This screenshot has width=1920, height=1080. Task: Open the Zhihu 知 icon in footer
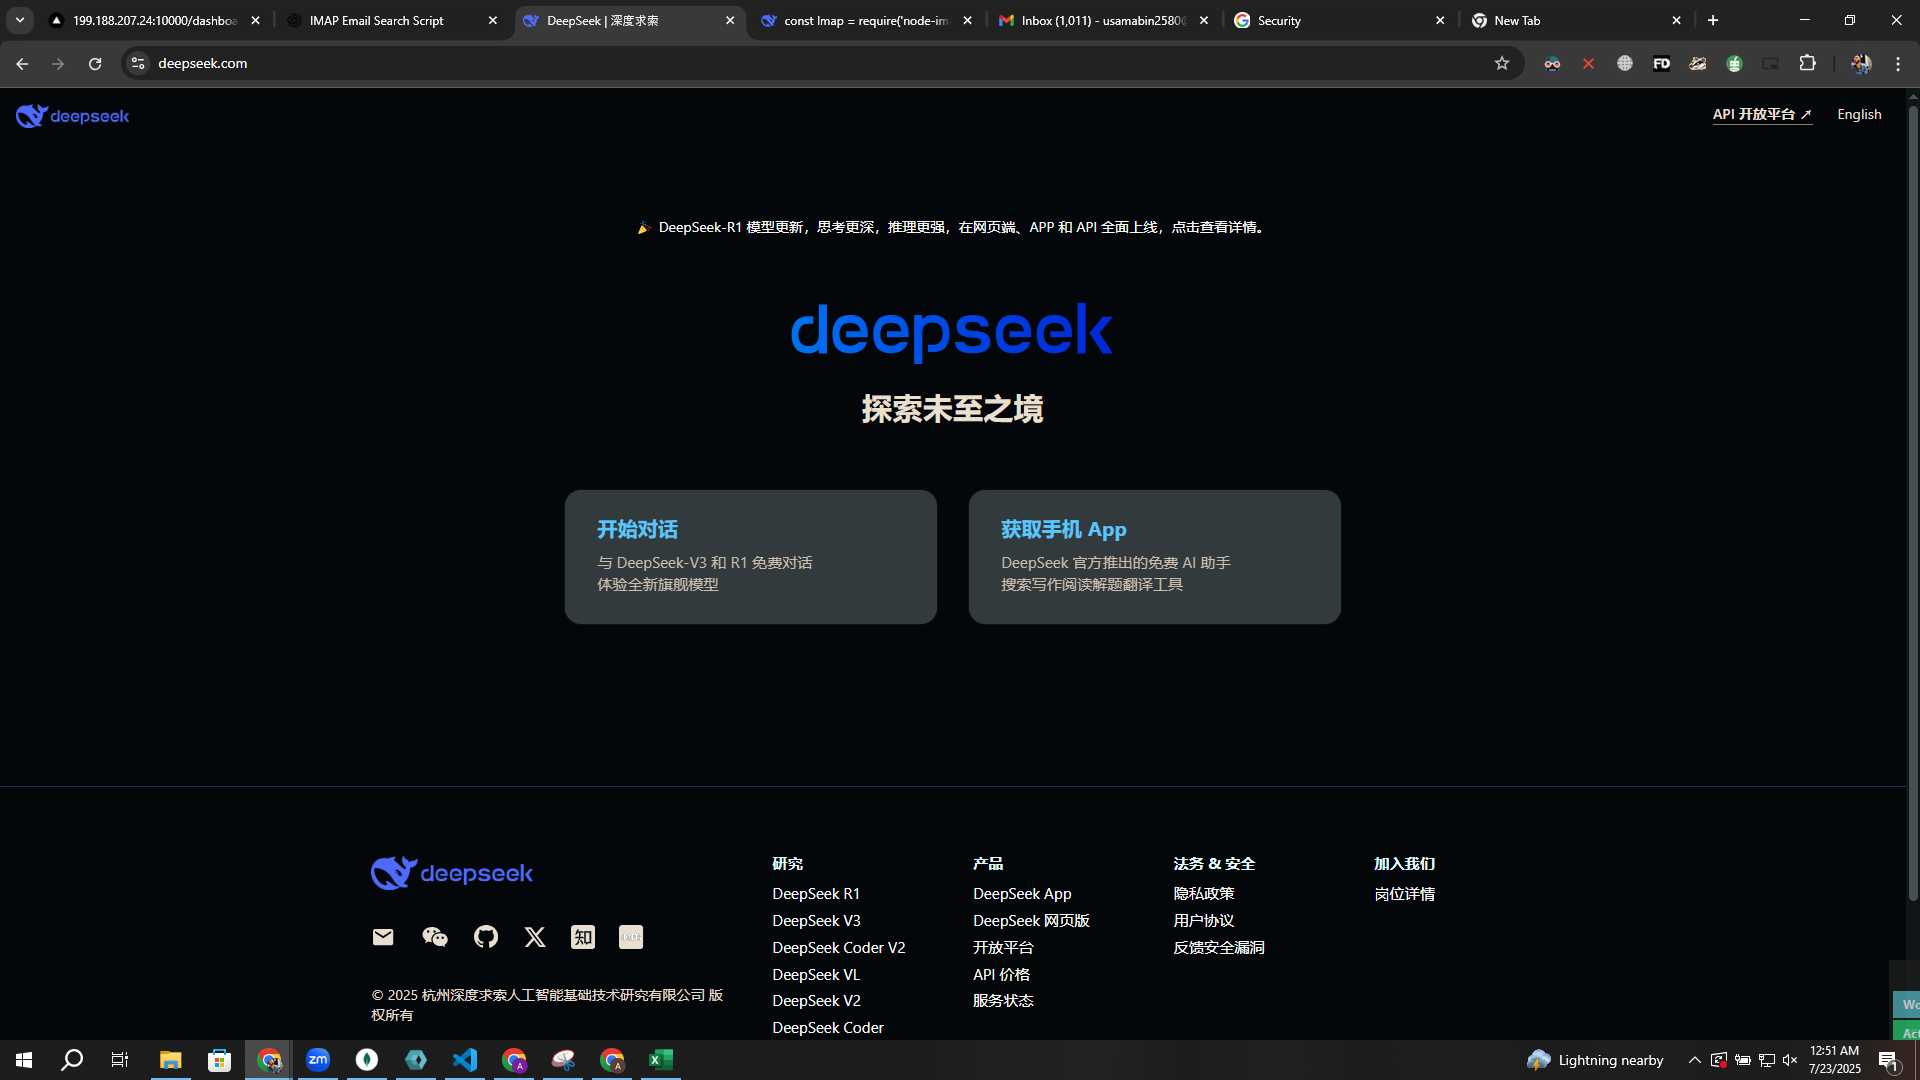point(583,937)
